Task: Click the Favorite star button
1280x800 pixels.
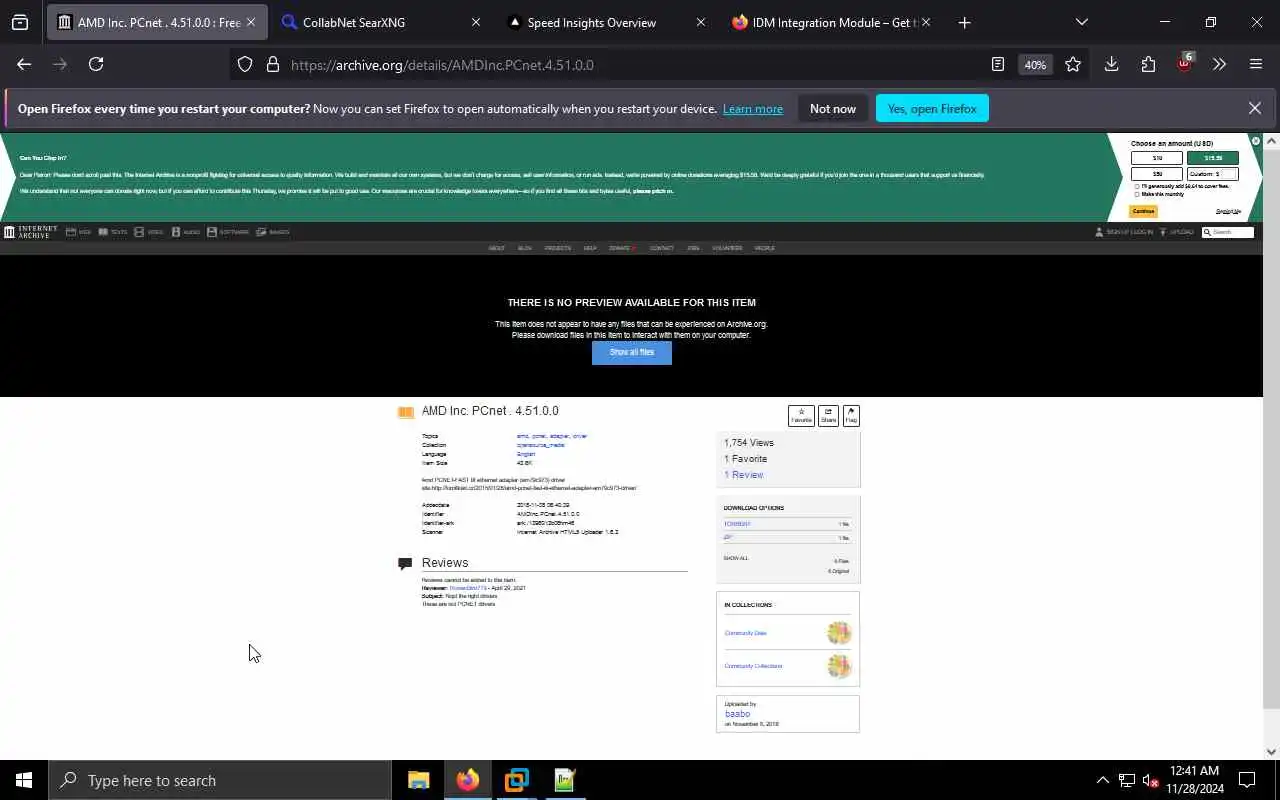Action: tap(801, 415)
